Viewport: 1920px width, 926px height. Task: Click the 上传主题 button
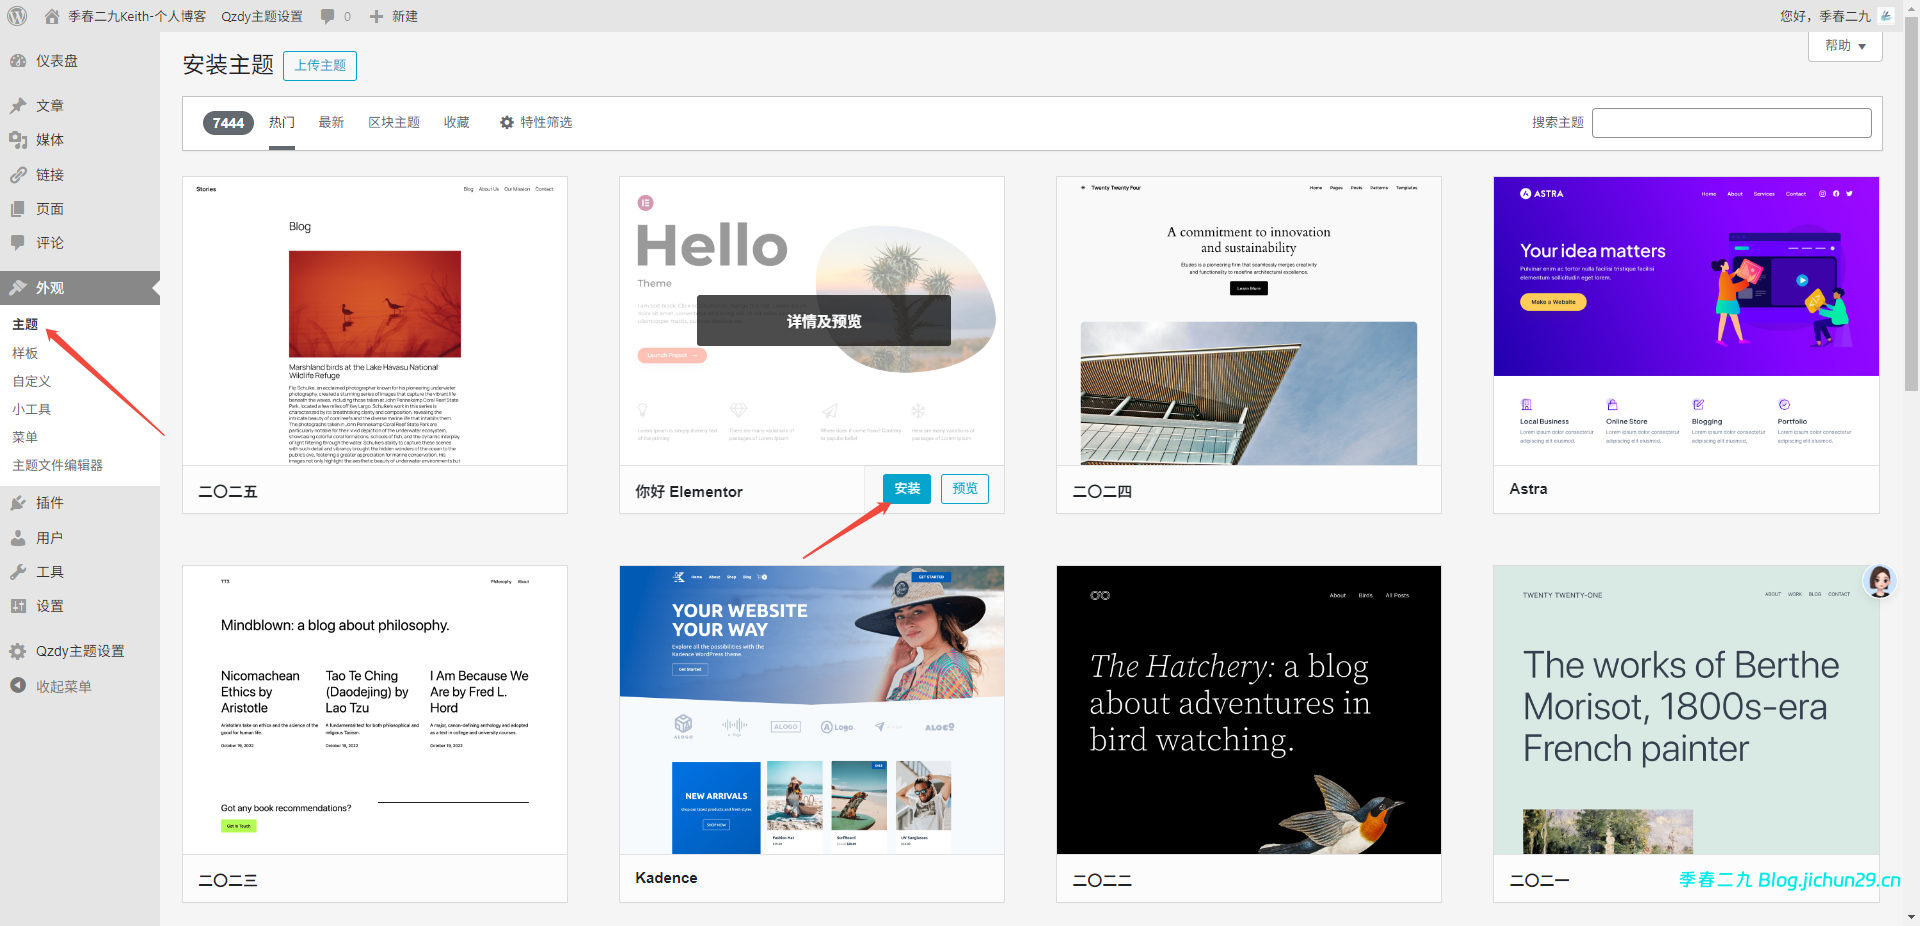pyautogui.click(x=320, y=65)
